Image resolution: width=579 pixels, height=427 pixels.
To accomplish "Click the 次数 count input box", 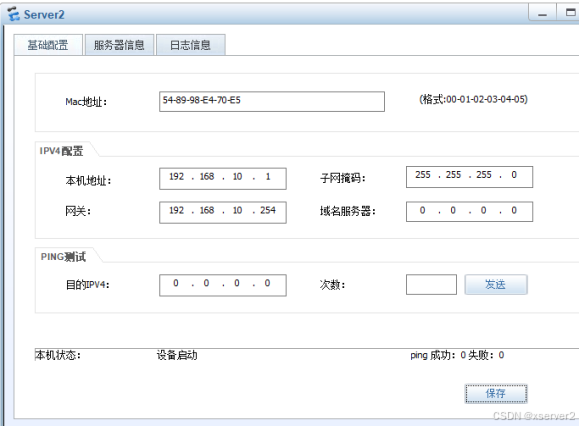I will pos(431,284).
